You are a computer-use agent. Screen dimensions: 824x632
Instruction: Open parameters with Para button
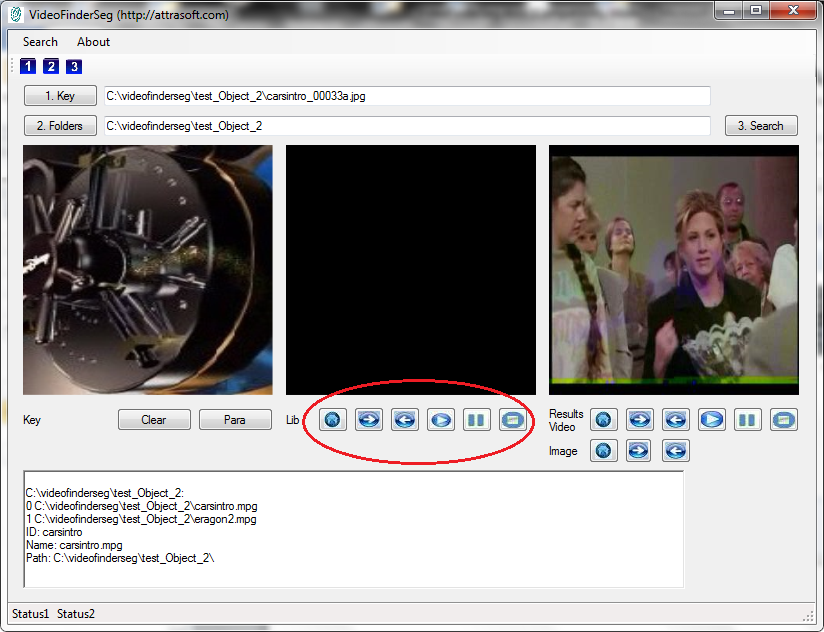coord(235,420)
